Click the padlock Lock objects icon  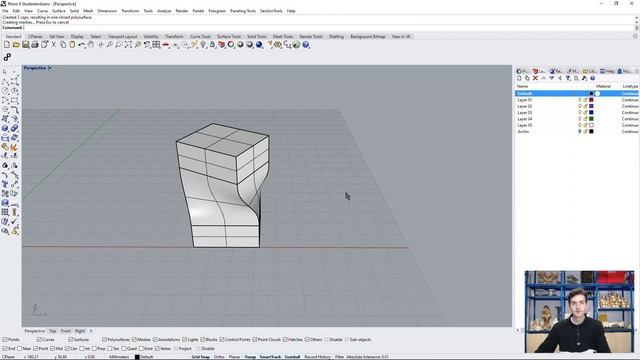[x=212, y=45]
